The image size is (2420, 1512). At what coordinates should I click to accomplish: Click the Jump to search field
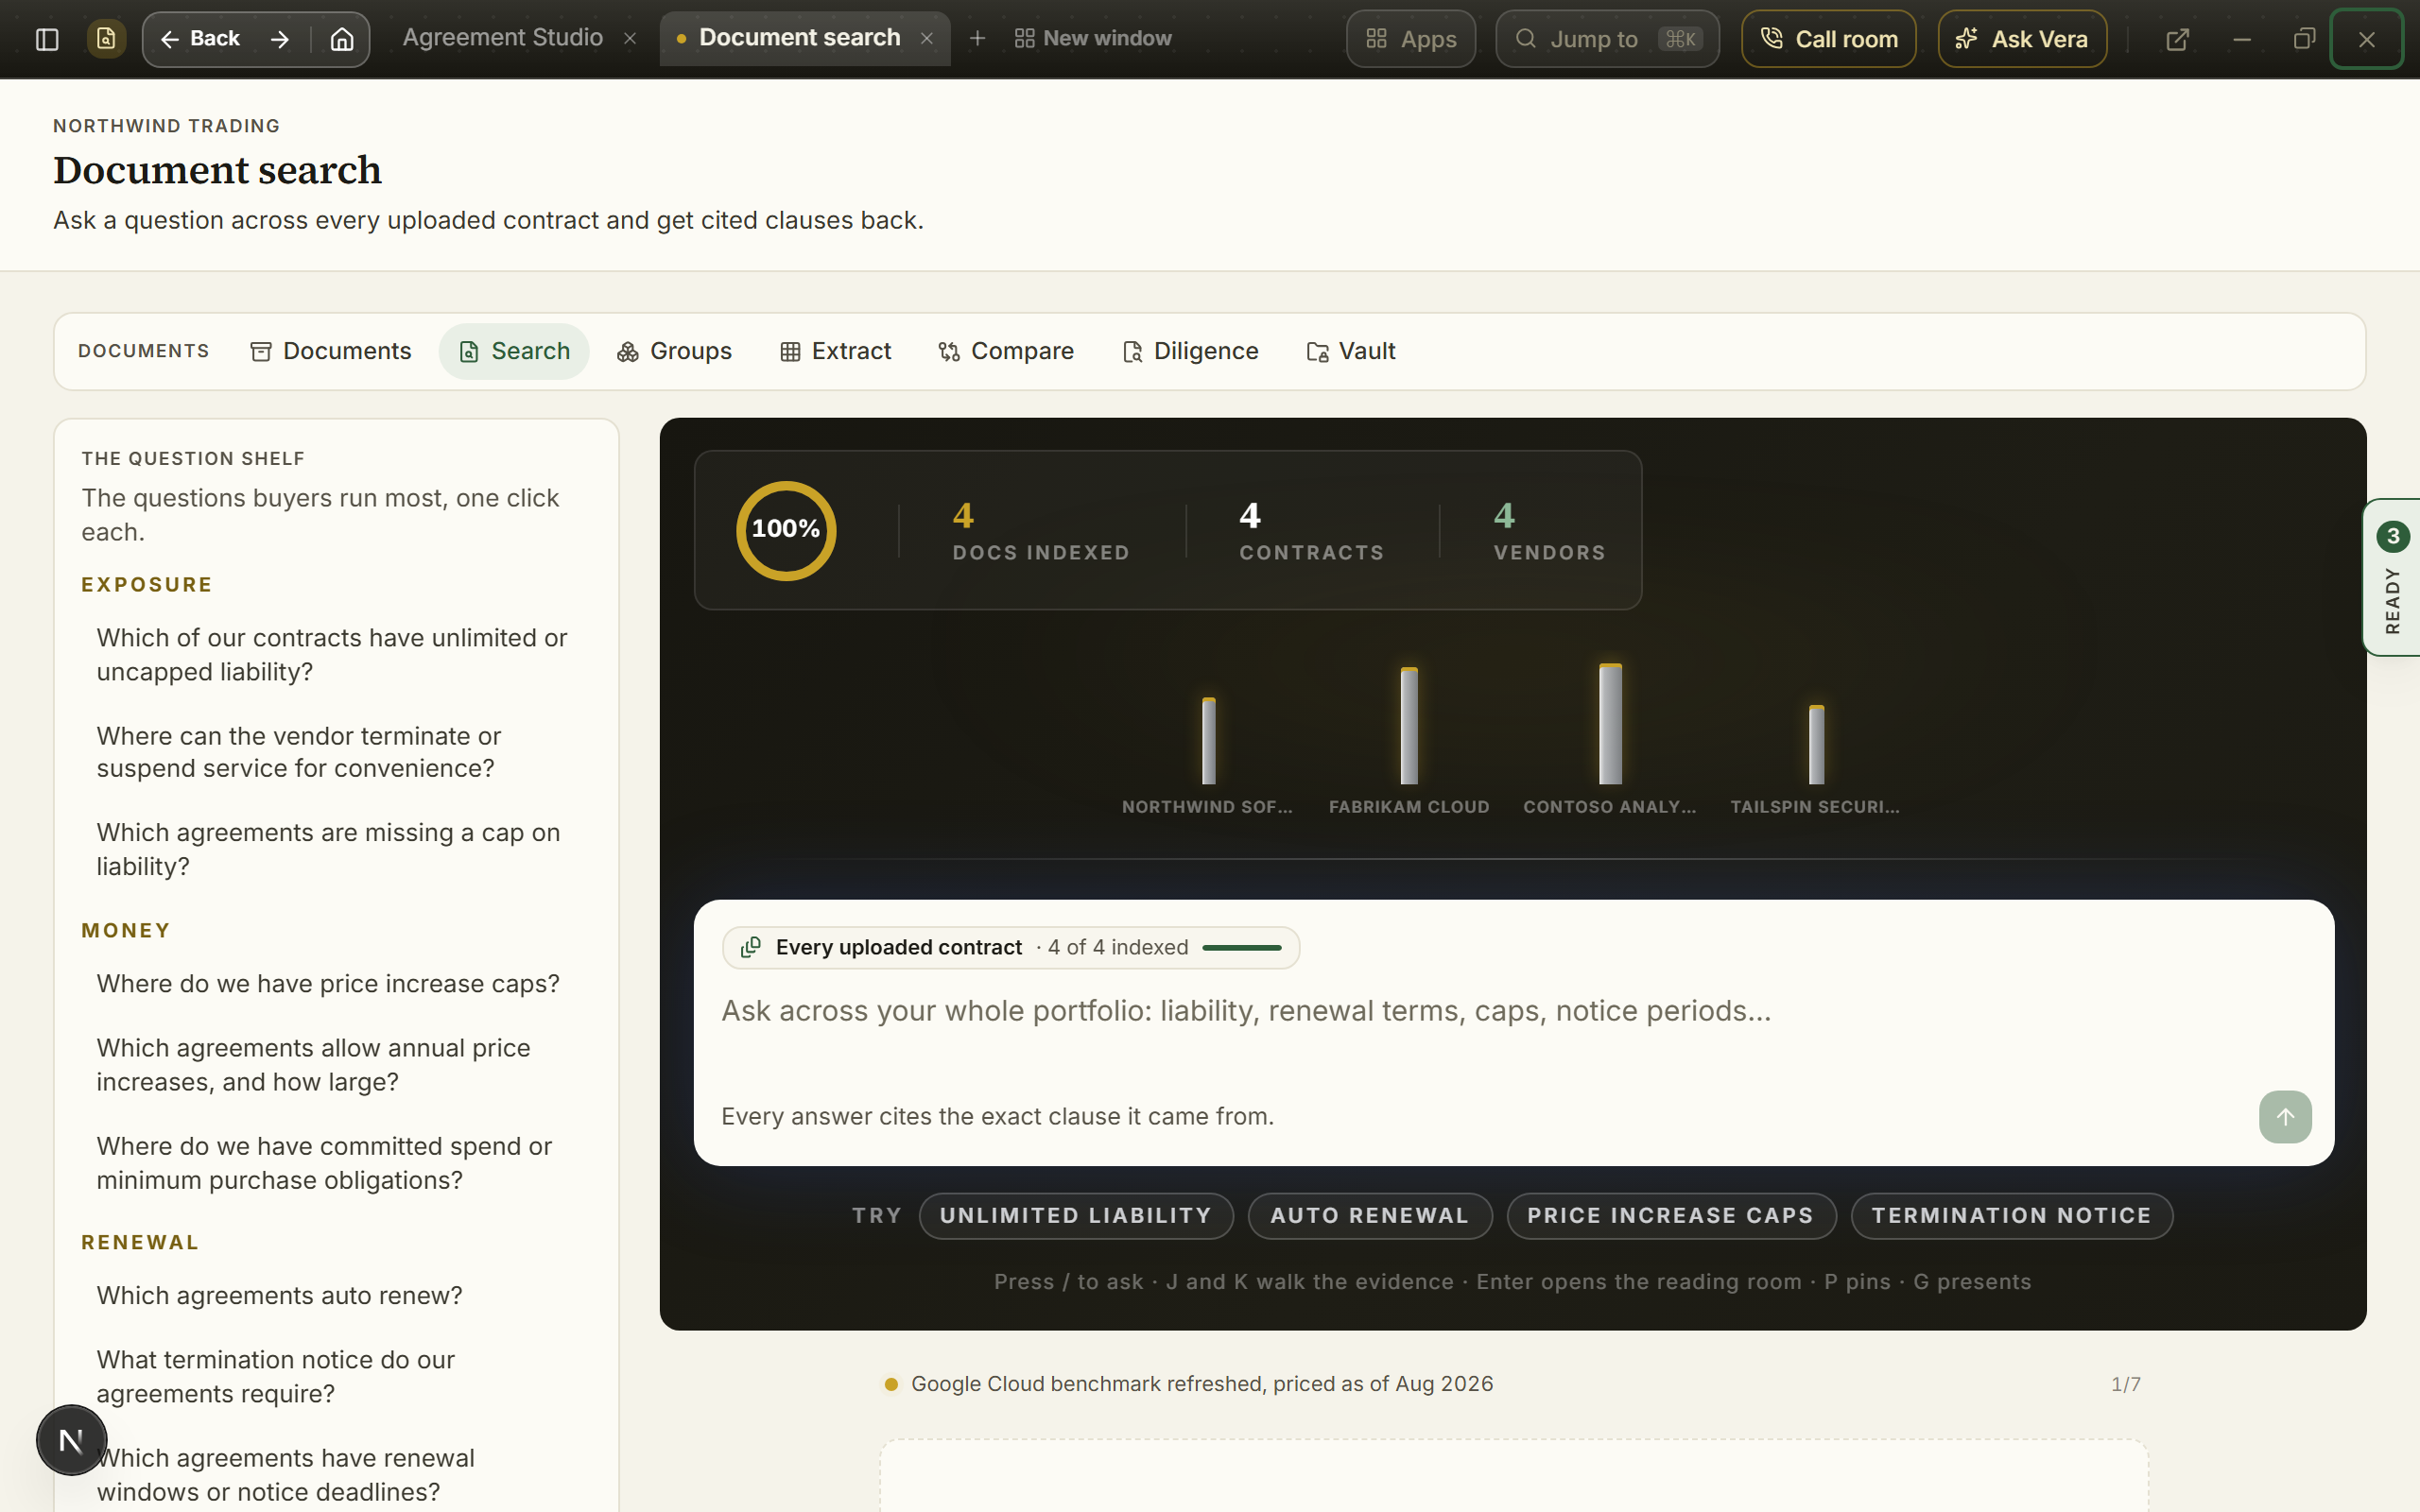[x=1607, y=39]
